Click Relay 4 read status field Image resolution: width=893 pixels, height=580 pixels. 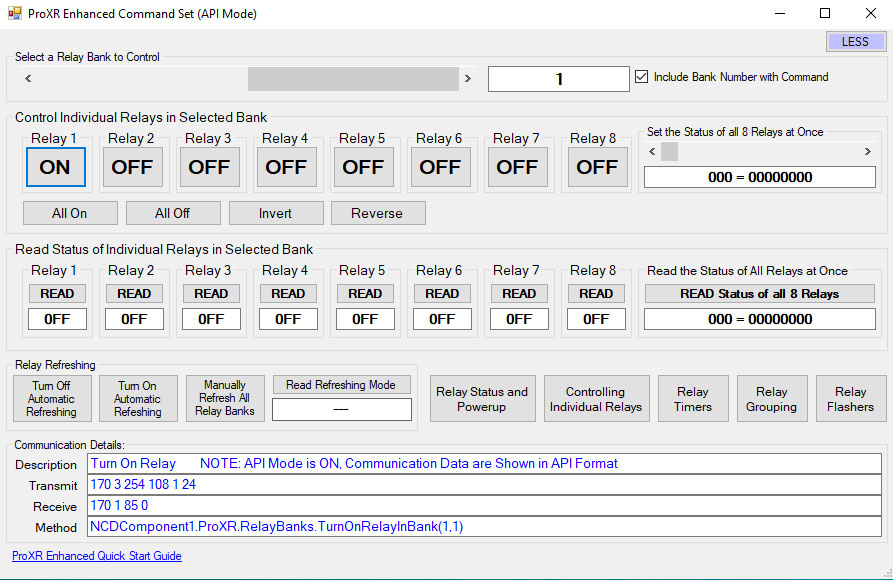[x=288, y=319]
